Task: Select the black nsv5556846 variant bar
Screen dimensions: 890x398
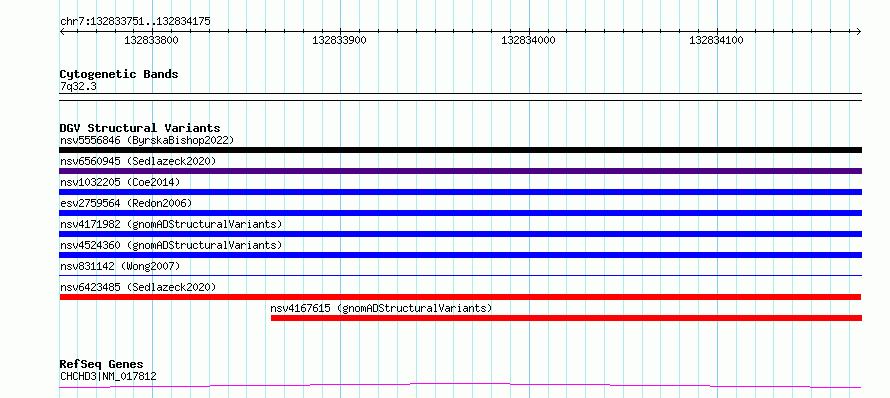Action: click(460, 150)
